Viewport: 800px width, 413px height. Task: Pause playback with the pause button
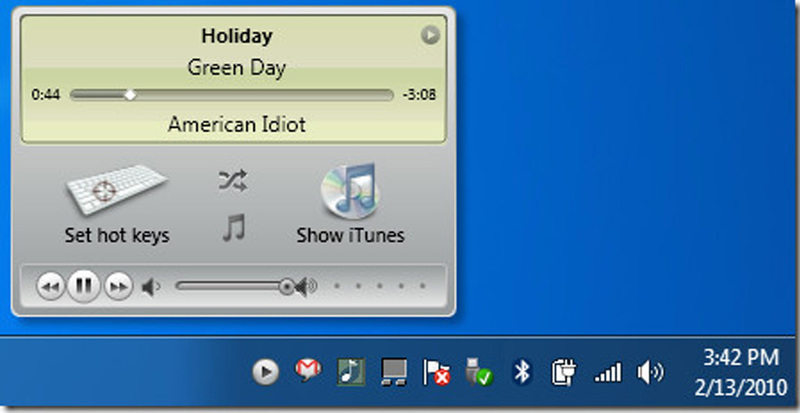[84, 286]
